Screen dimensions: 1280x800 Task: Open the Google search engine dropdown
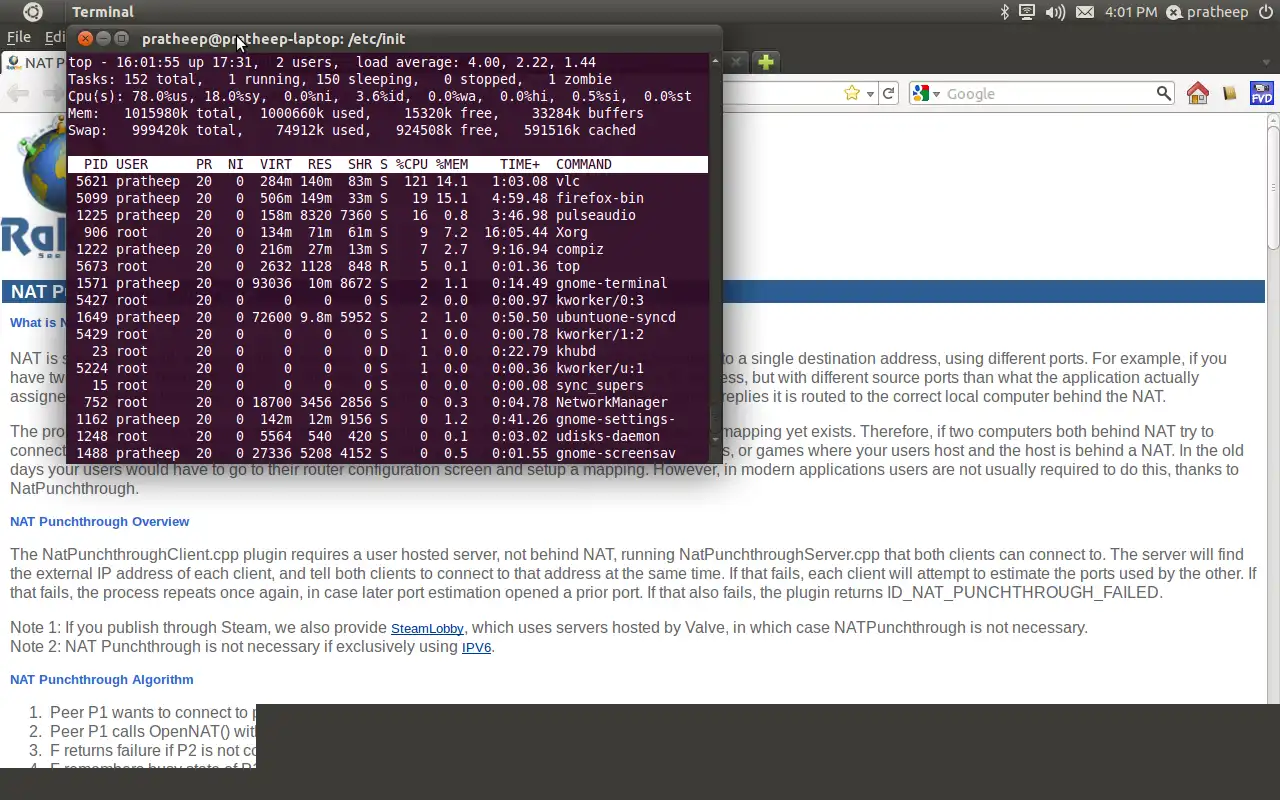pyautogui.click(x=924, y=93)
